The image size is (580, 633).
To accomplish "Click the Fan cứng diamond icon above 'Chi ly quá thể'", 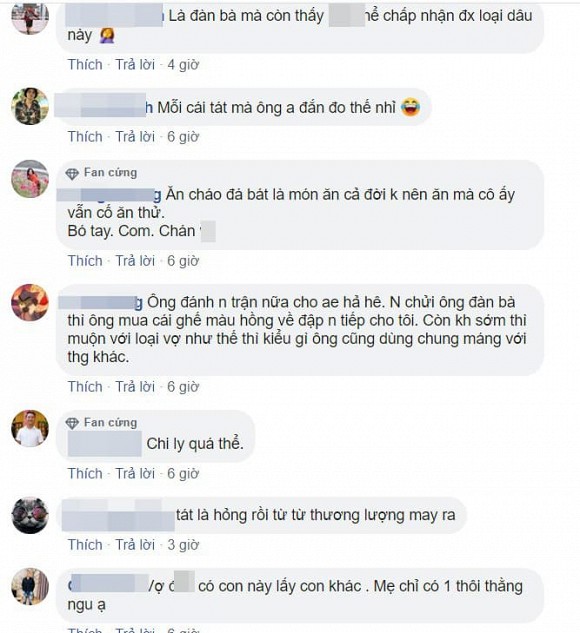I will [72, 423].
